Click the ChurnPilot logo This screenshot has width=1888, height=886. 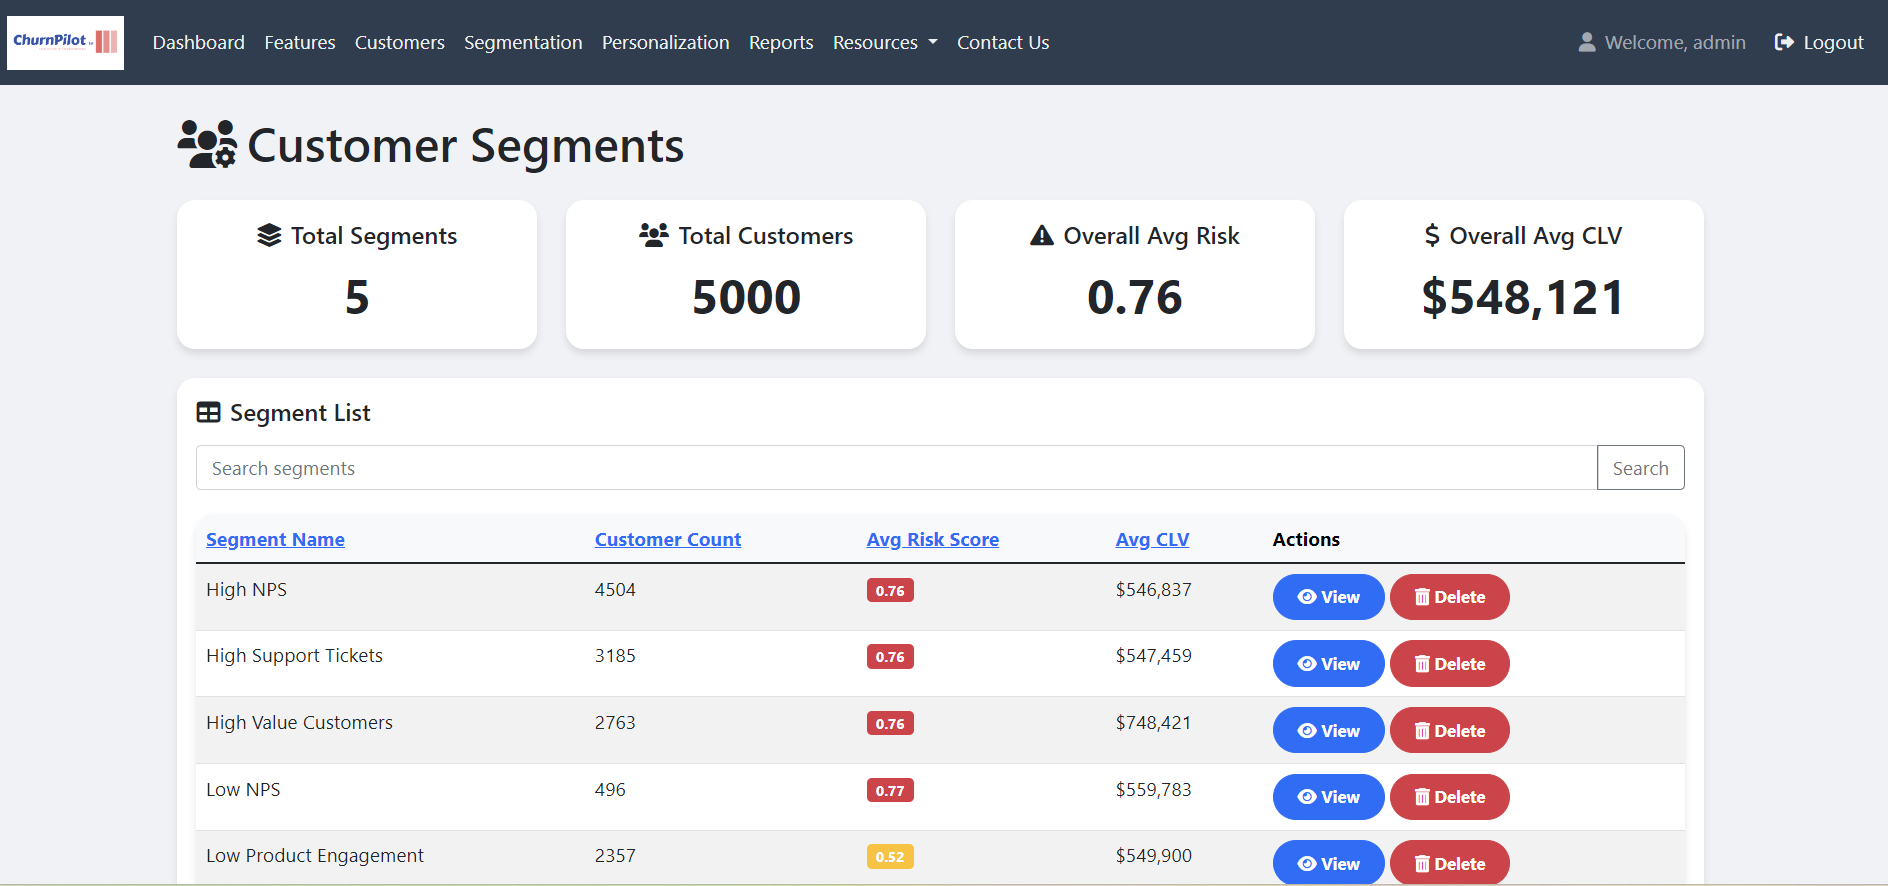pos(65,43)
